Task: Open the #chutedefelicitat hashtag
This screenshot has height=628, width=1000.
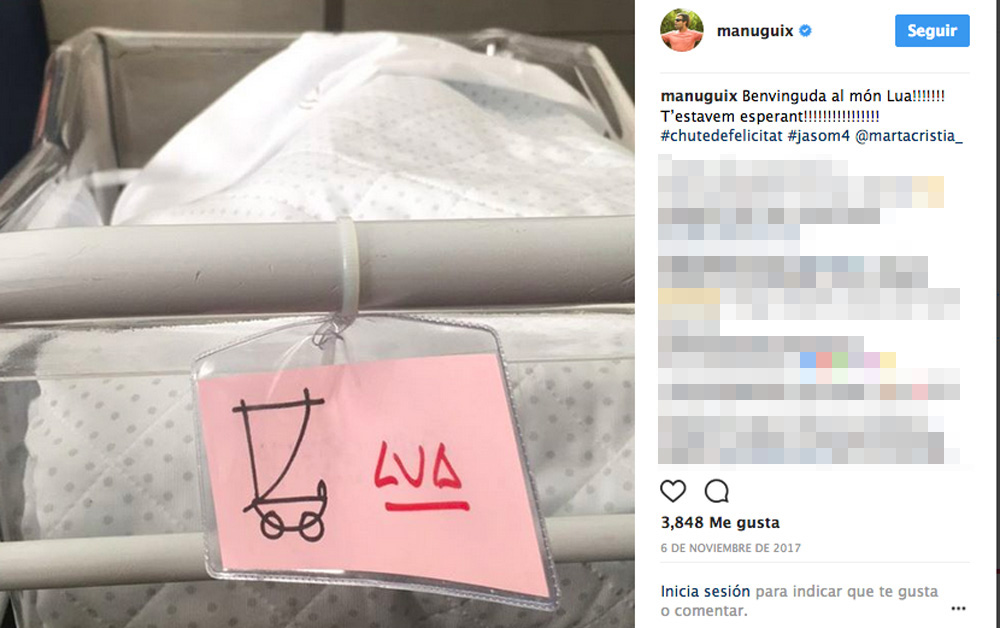Action: tap(721, 136)
